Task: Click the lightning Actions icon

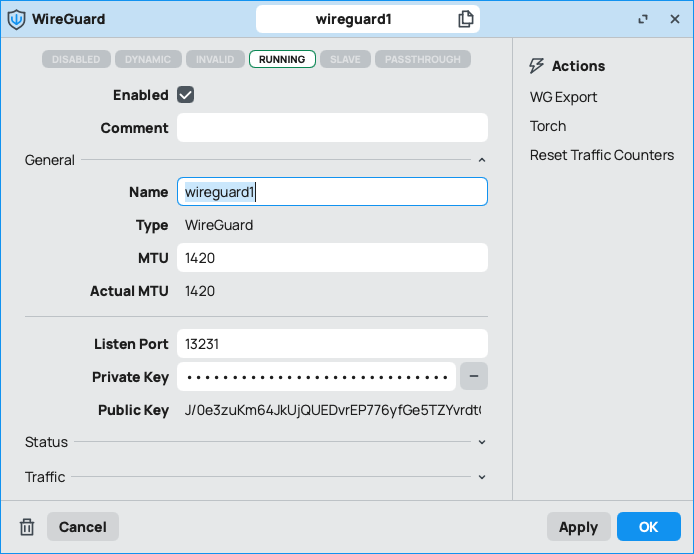Action: coord(537,66)
